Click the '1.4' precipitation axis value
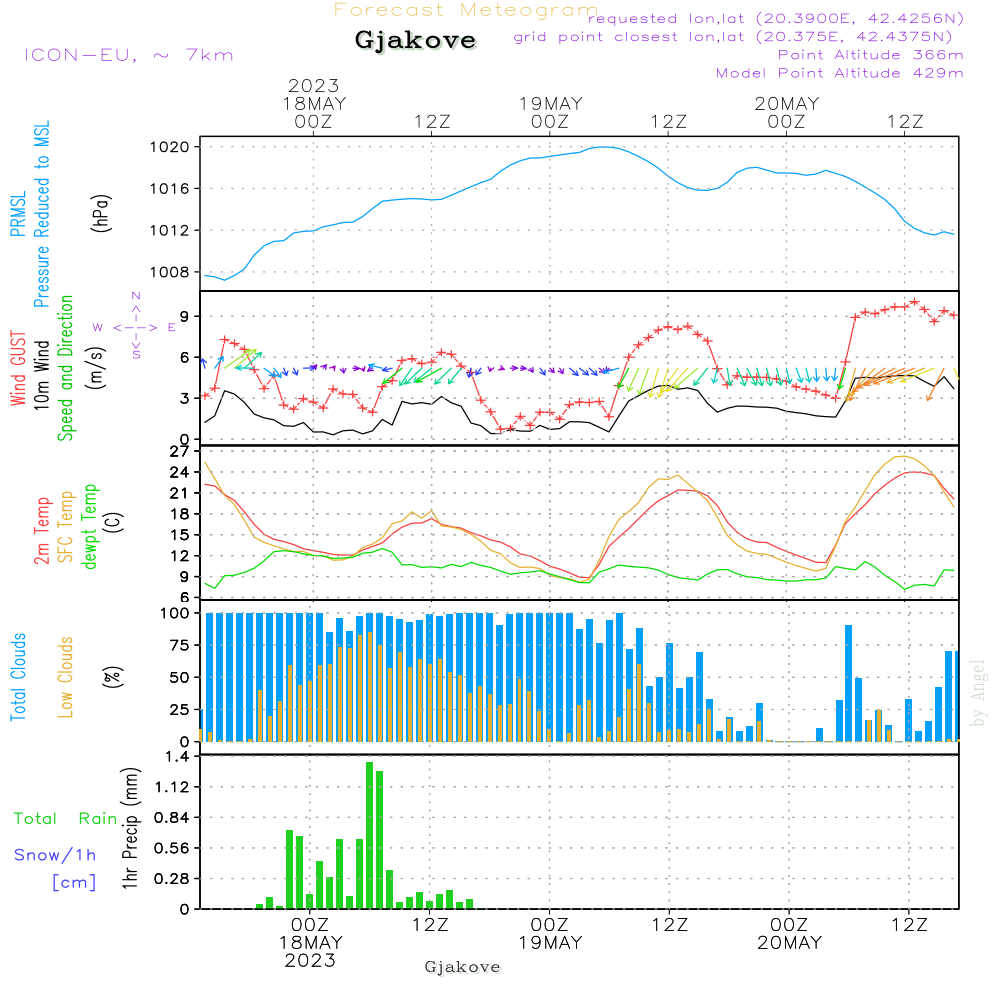Image resolution: width=1000 pixels, height=1000 pixels. pyautogui.click(x=177, y=757)
